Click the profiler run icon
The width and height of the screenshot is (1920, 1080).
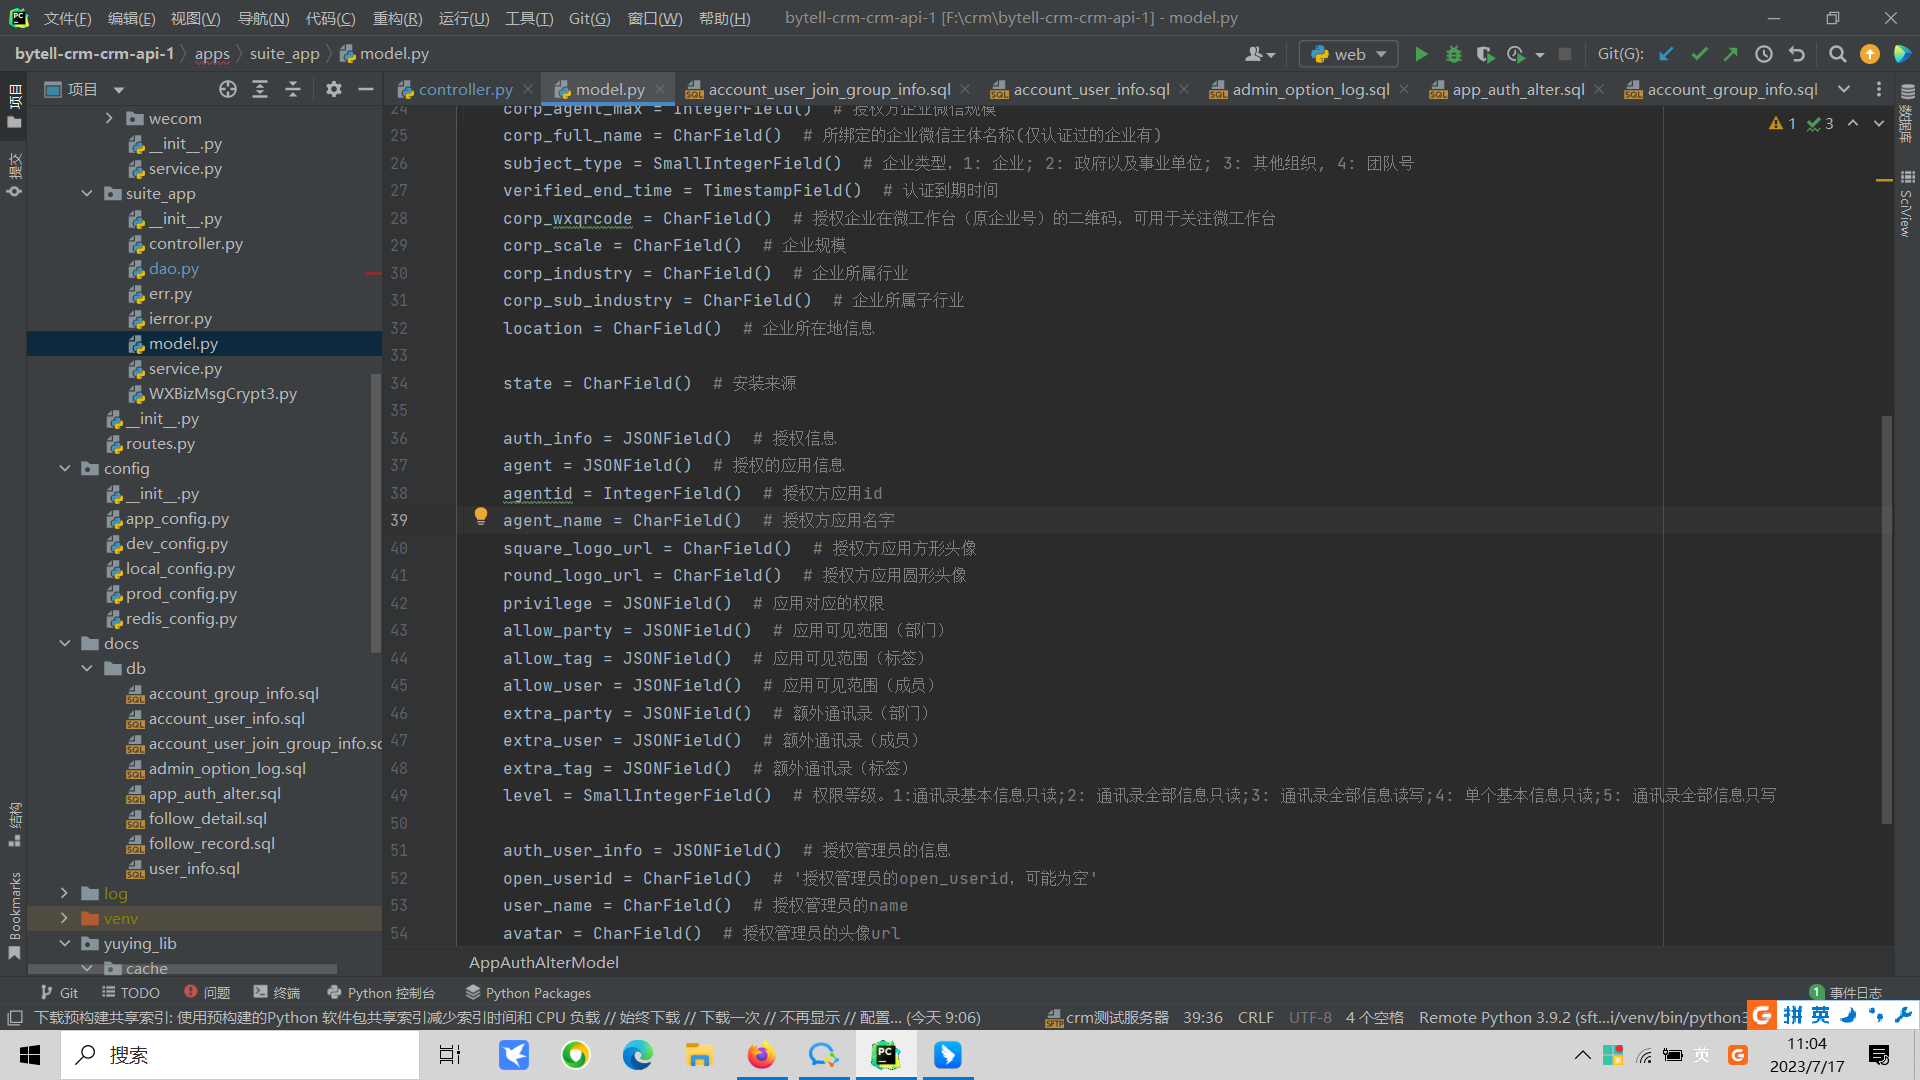click(1516, 54)
